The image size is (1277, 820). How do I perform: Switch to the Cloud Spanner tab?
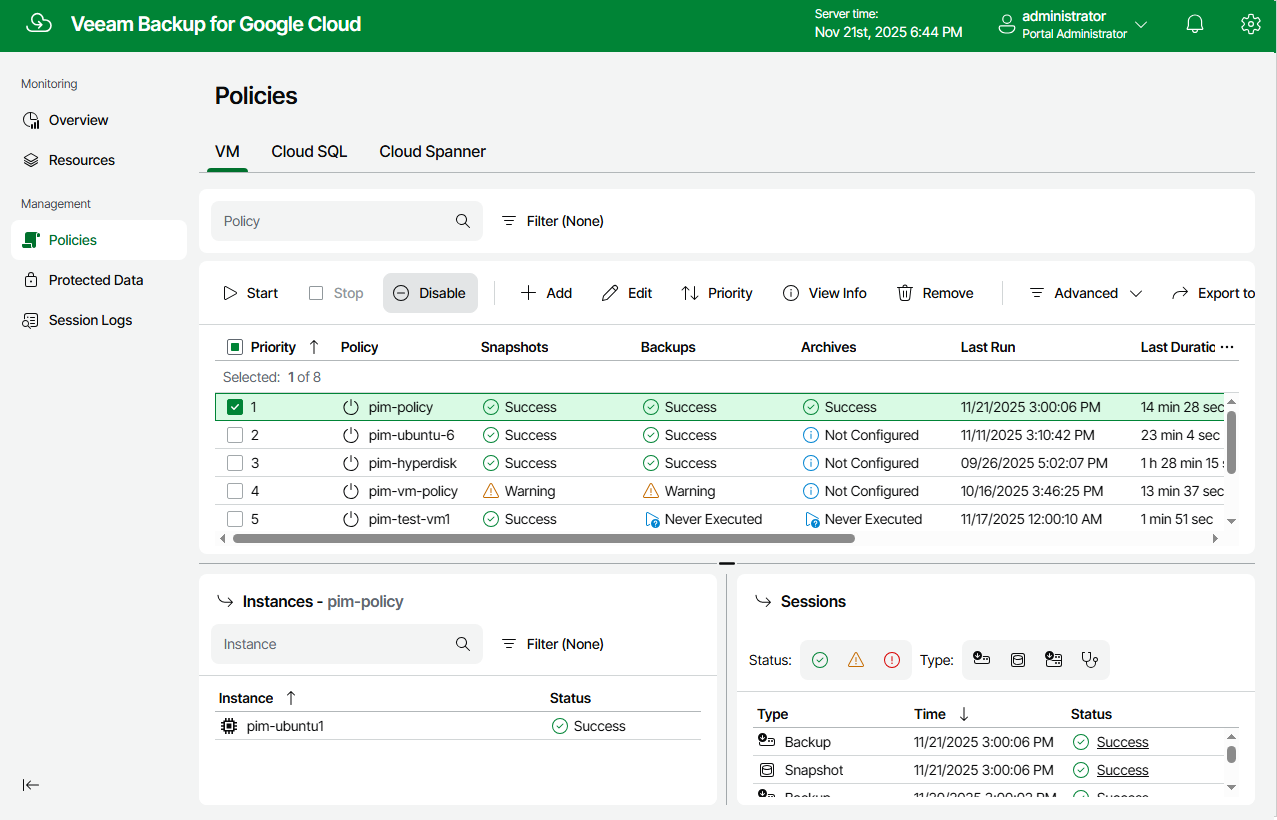433,151
